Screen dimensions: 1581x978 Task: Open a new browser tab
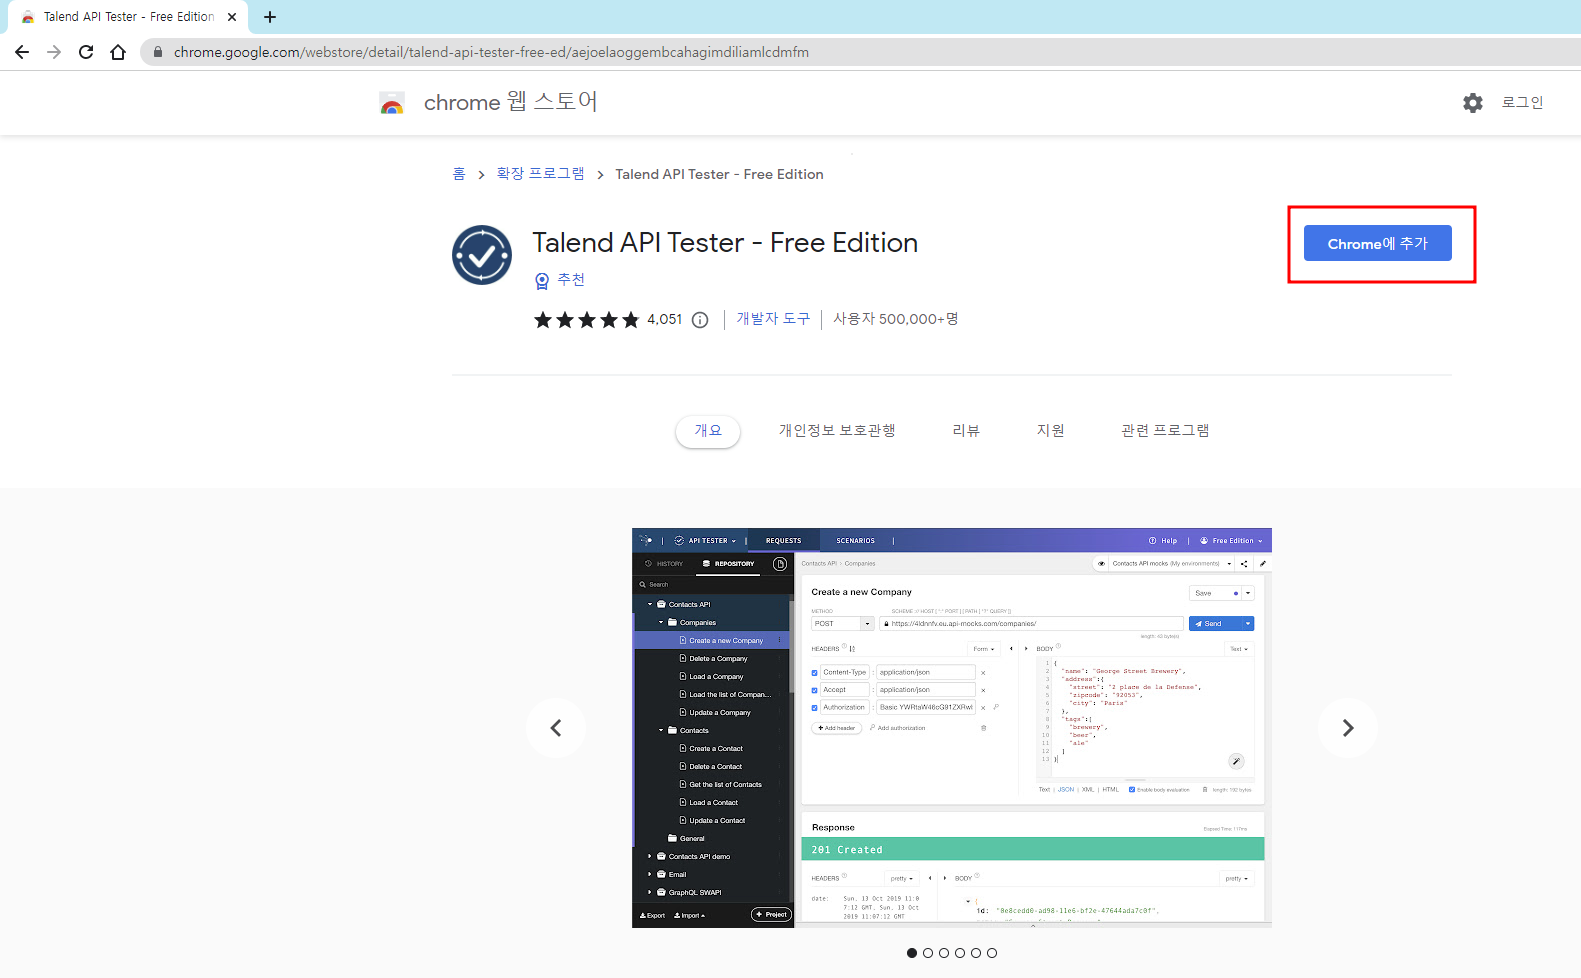point(270,17)
